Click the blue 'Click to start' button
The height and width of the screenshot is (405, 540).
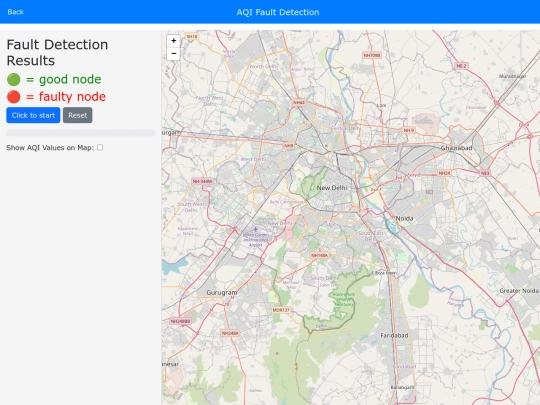pos(33,115)
